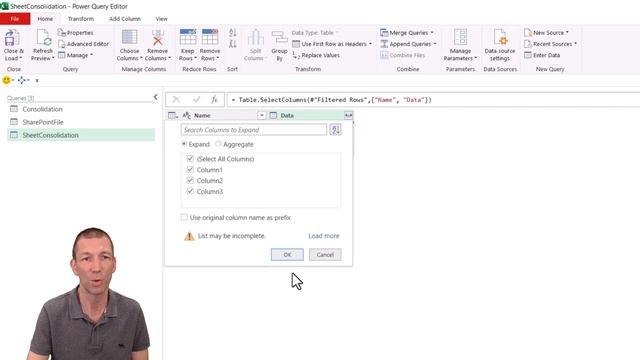640x360 pixels.
Task: Open the Quick Access Toolbar customize arrow
Action: click(37, 80)
